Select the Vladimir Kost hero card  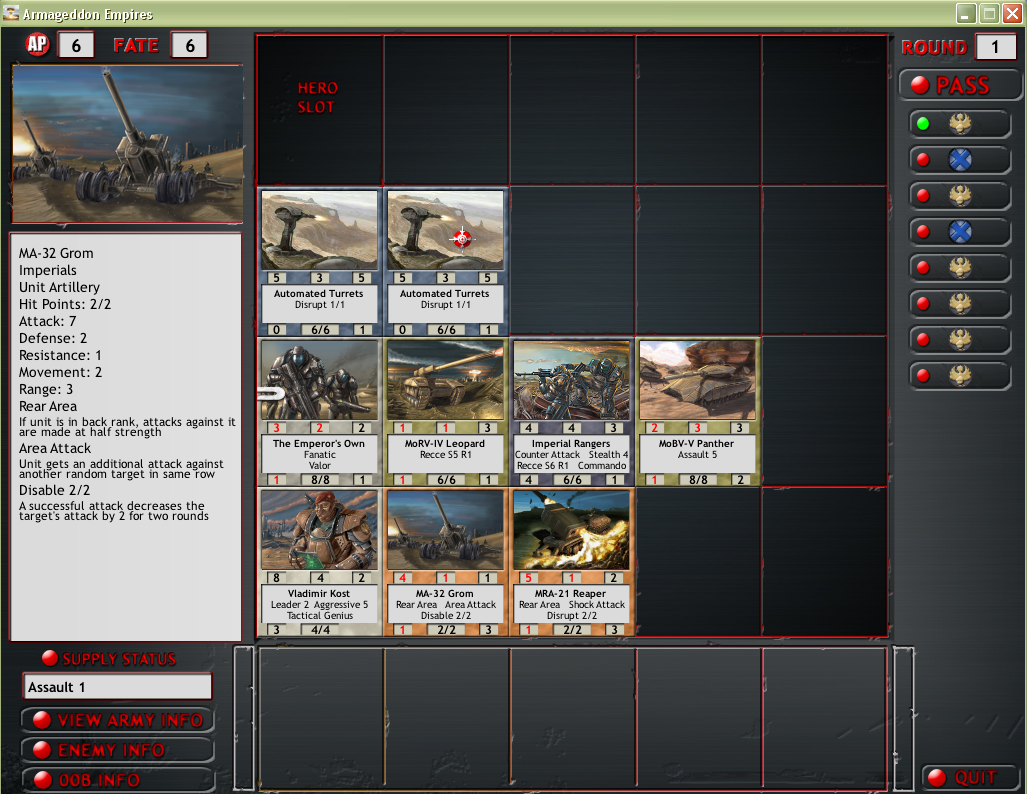click(320, 562)
